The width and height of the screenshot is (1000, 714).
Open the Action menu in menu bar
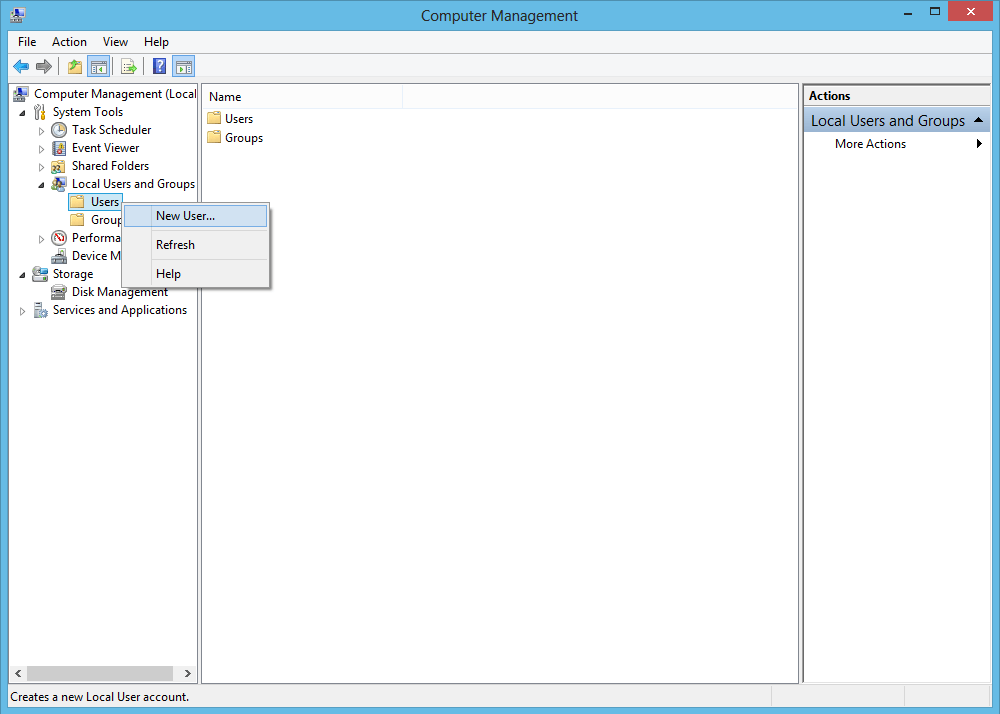point(69,42)
